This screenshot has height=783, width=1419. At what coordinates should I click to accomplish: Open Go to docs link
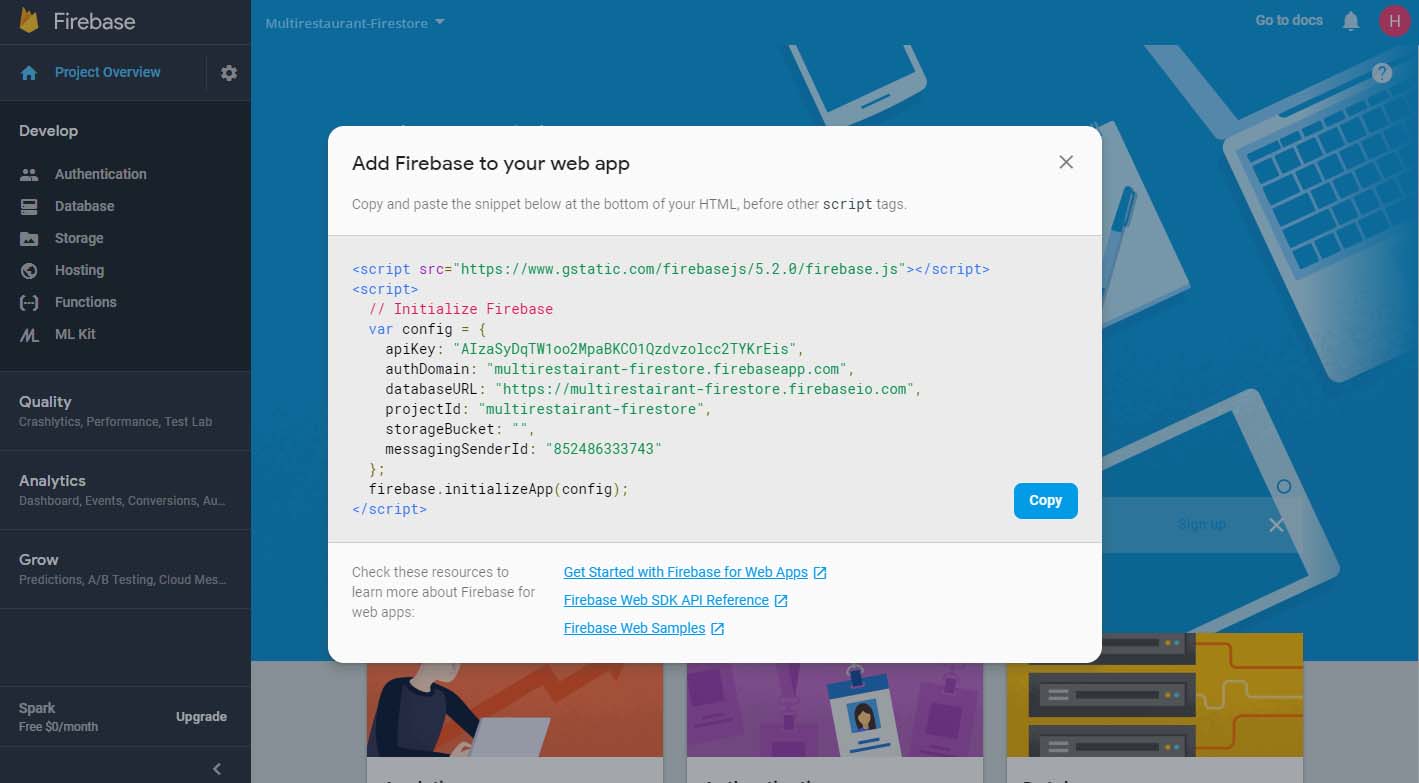click(1289, 21)
